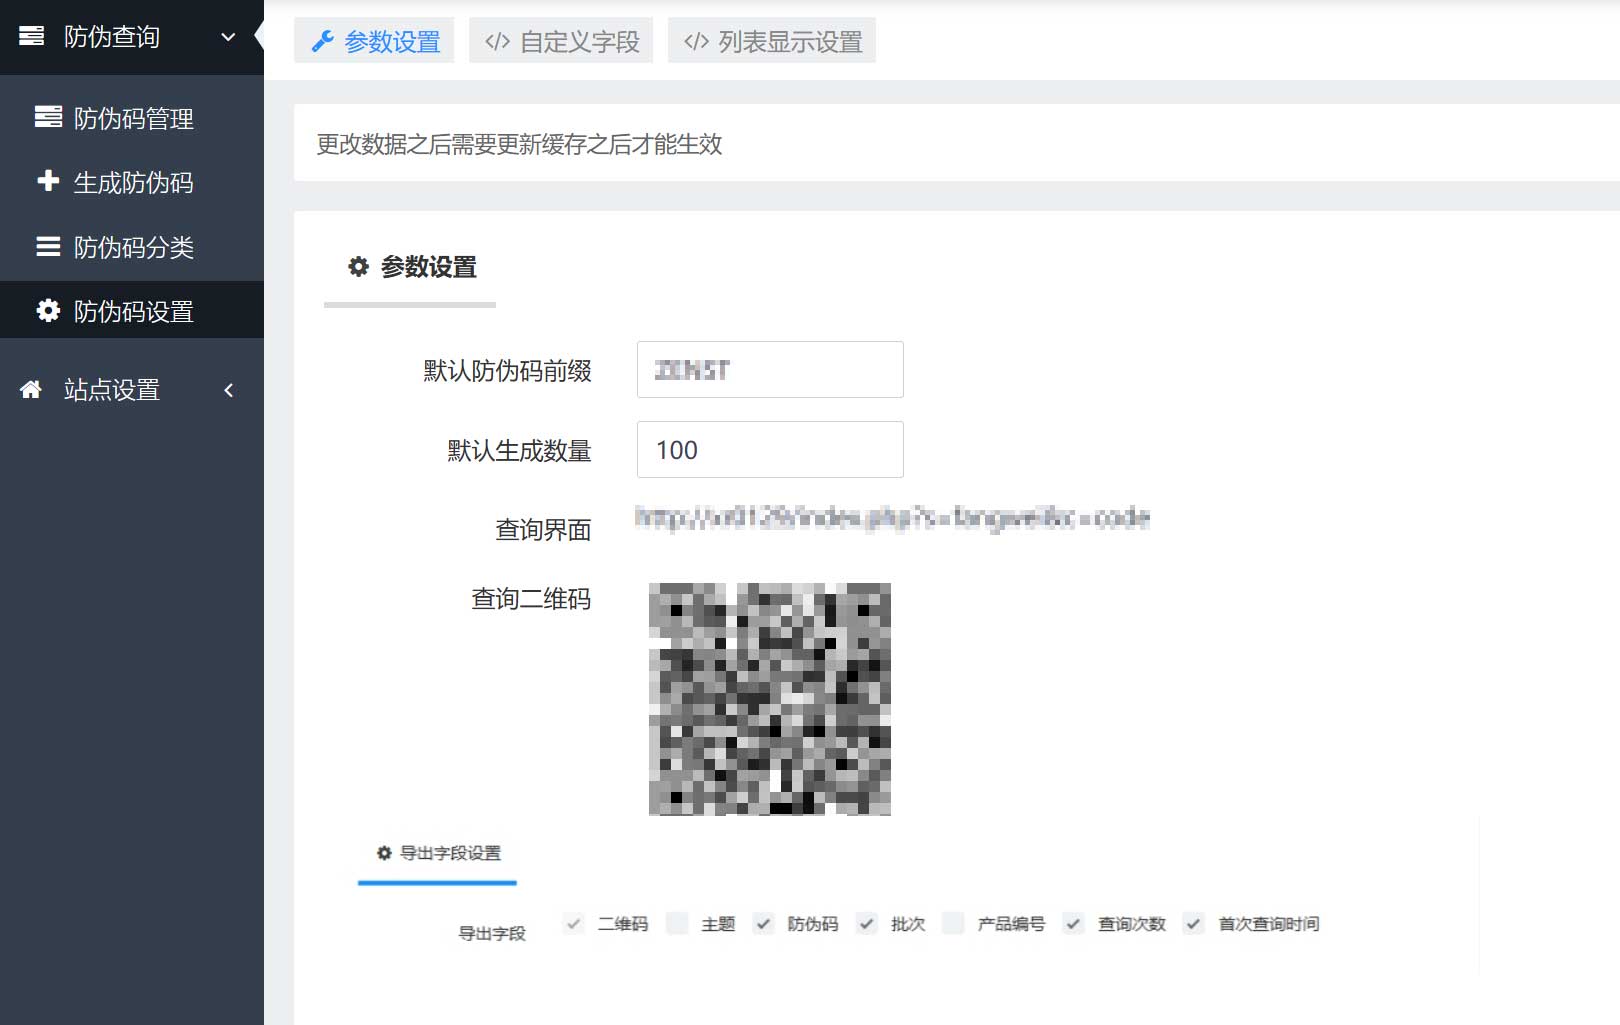Click the wrench icon on 参数设置 tab
Screen dimensions: 1620x1025
click(322, 41)
